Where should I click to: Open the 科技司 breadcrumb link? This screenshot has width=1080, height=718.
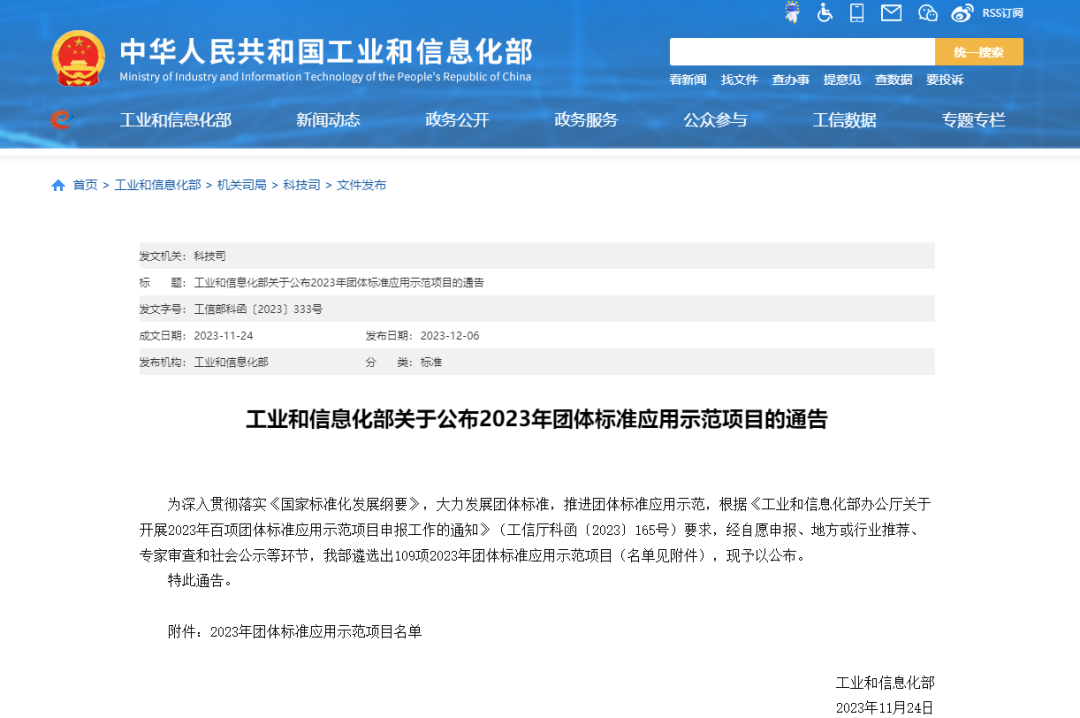(302, 185)
